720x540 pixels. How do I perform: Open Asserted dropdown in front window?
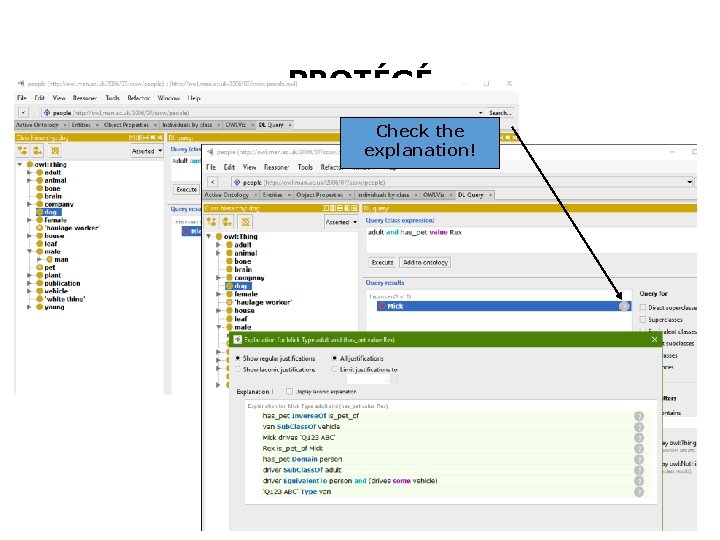(341, 222)
